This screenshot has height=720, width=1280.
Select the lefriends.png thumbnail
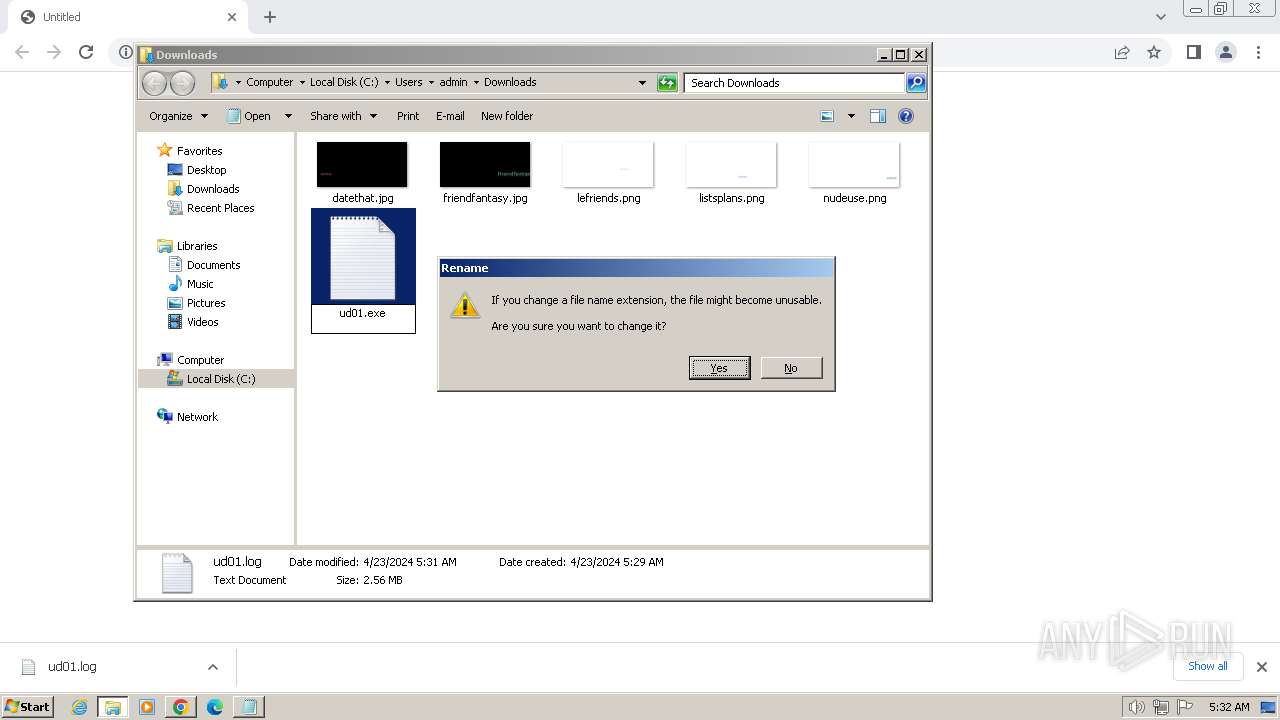click(608, 165)
